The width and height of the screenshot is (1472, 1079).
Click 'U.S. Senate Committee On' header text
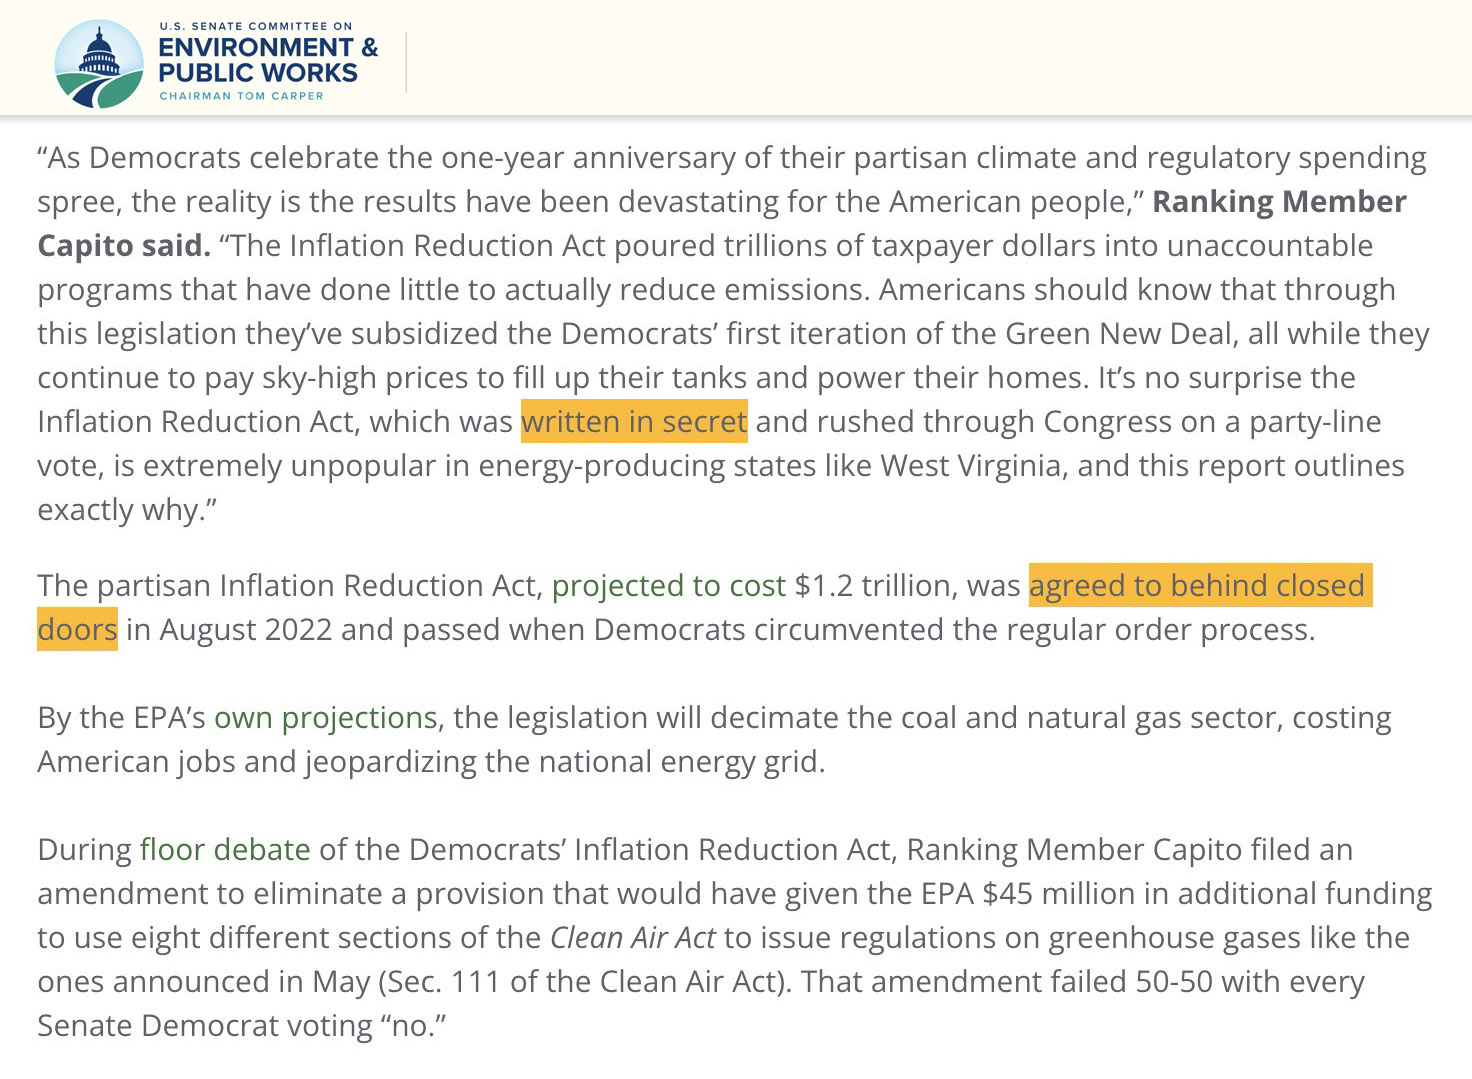[256, 26]
